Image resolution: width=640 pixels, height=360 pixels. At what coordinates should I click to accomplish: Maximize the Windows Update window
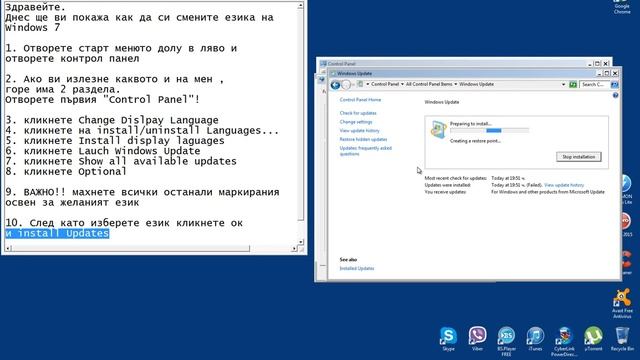point(607,73)
